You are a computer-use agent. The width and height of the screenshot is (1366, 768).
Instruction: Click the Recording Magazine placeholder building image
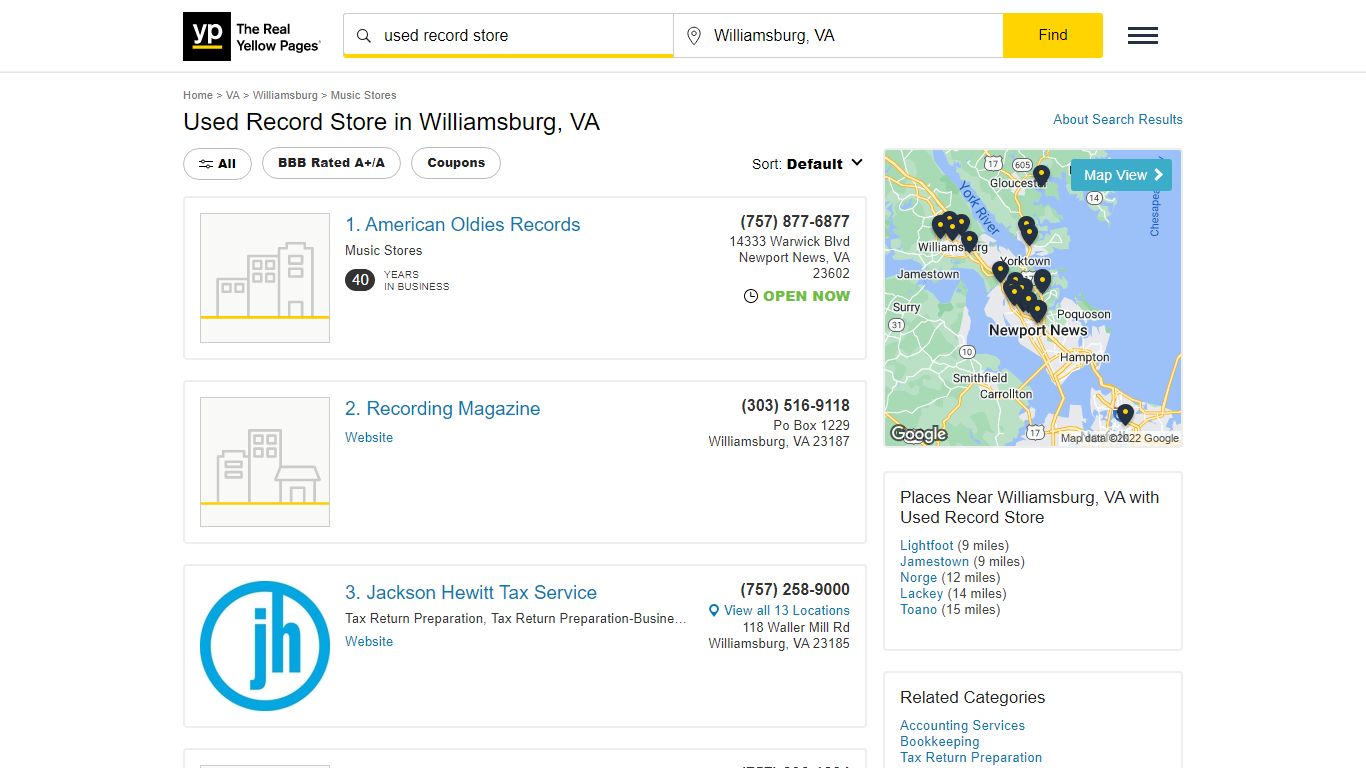265,462
